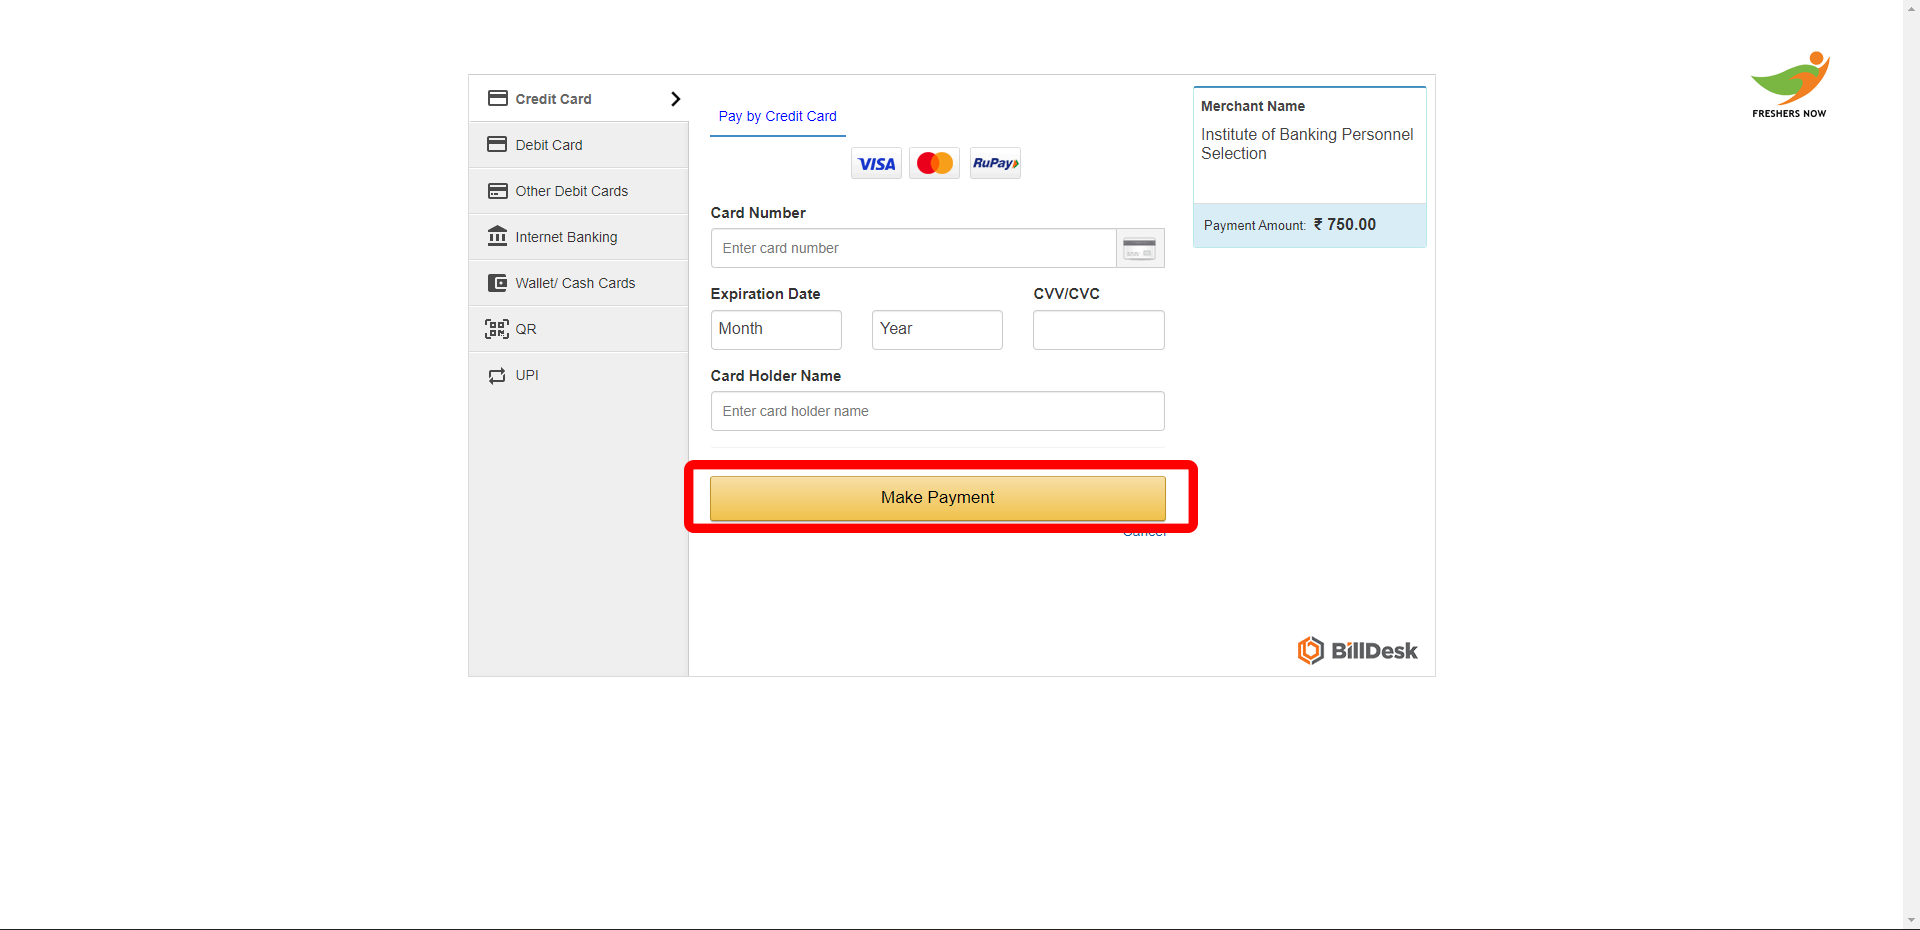Viewport: 1920px width, 930px height.
Task: Select Wallet/ Cash Cards option
Action: click(x=578, y=283)
